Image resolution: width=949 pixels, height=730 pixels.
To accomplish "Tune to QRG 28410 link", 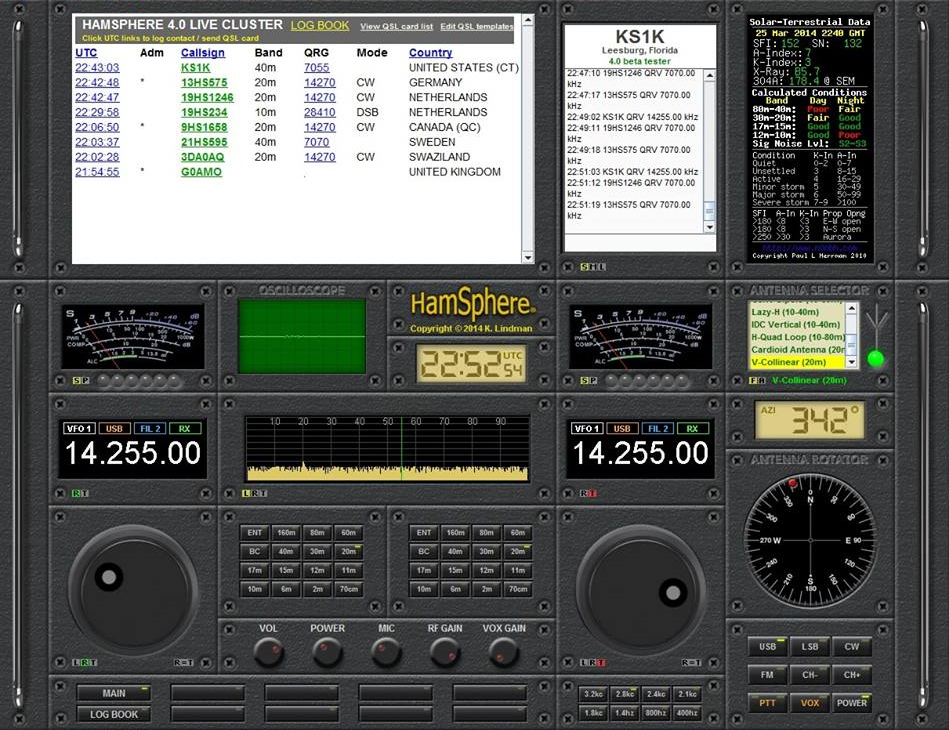I will coord(320,112).
